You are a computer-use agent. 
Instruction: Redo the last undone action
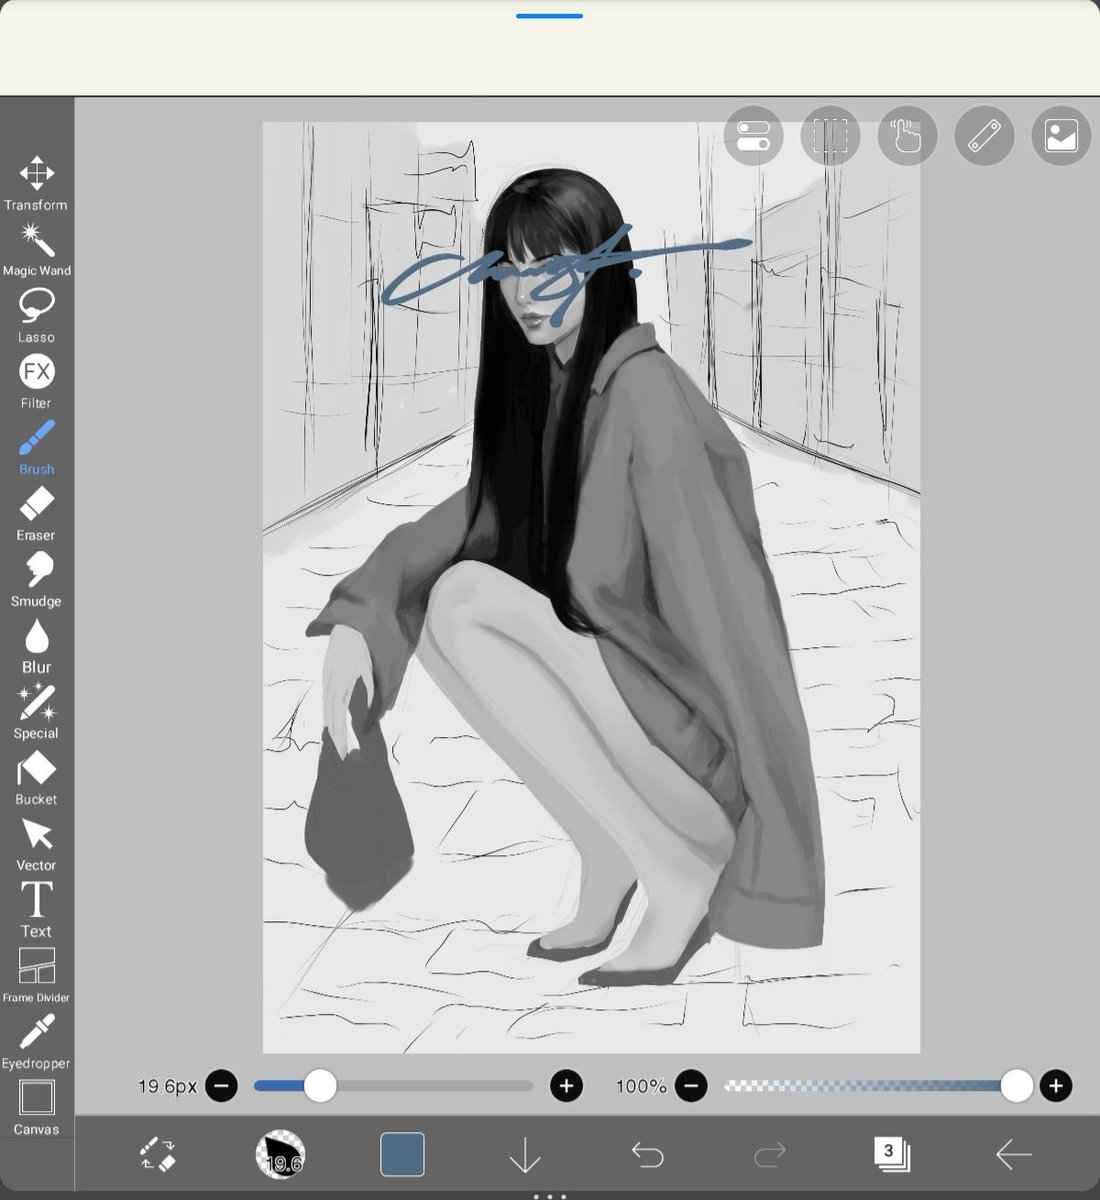click(x=769, y=1156)
